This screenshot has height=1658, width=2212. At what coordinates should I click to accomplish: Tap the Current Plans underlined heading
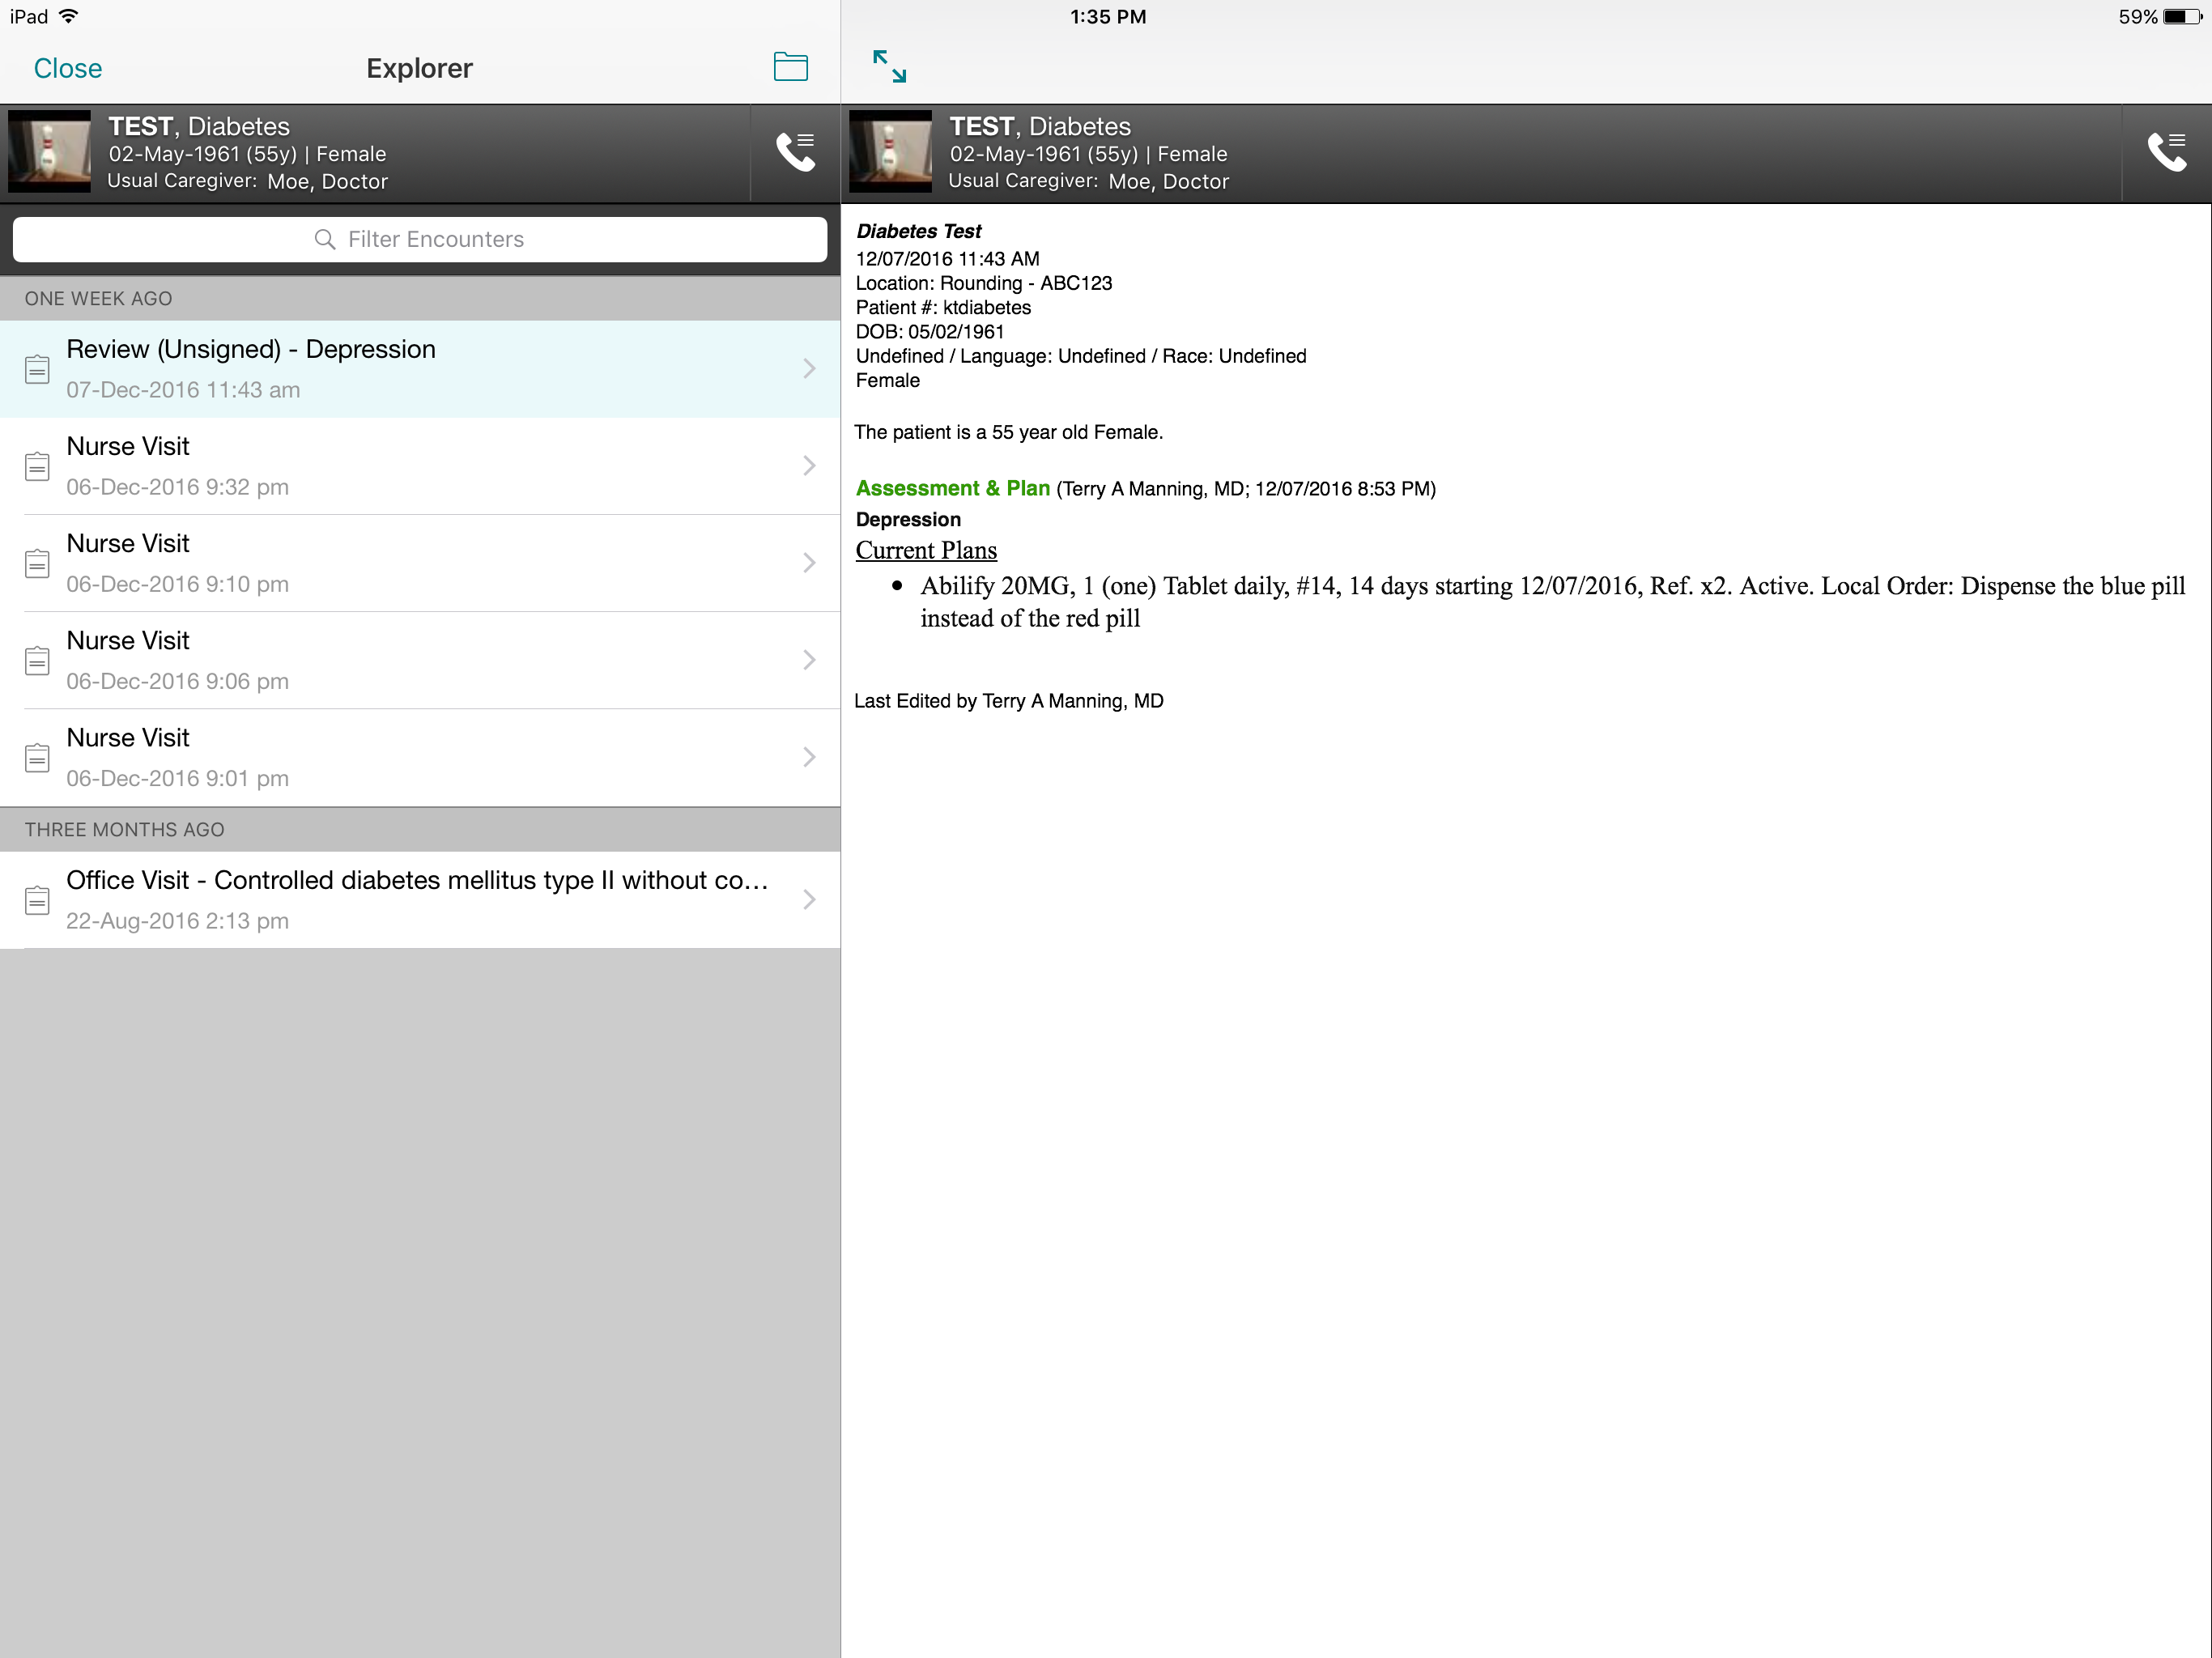926,550
